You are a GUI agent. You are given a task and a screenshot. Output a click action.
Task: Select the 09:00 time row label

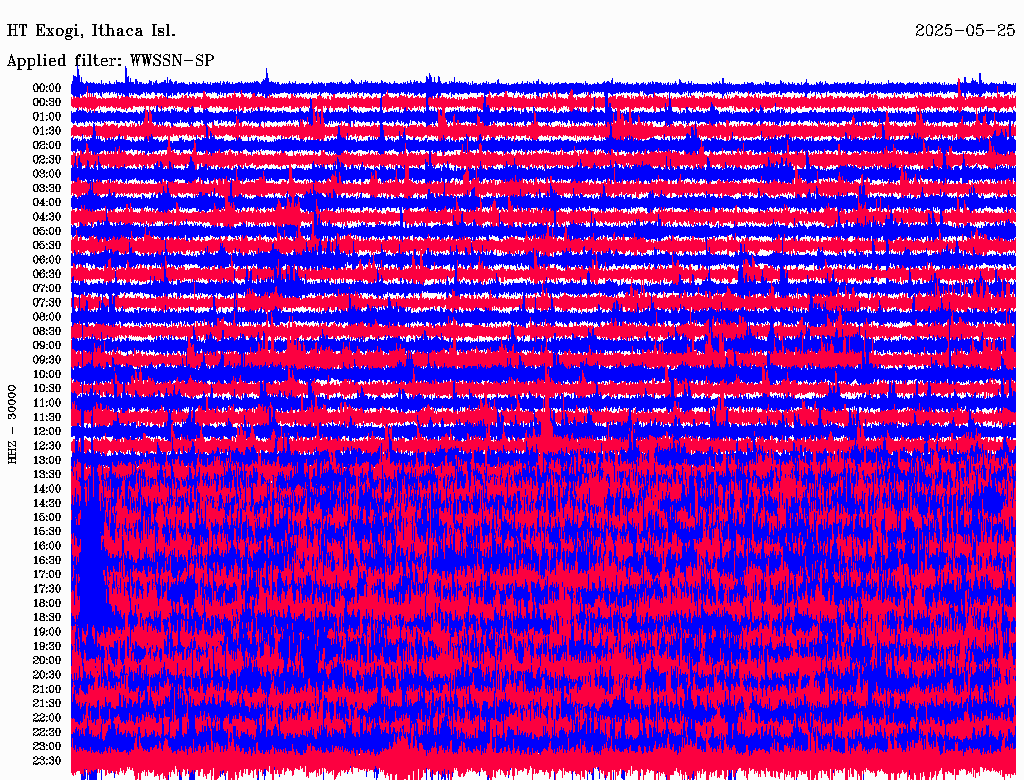click(x=47, y=346)
